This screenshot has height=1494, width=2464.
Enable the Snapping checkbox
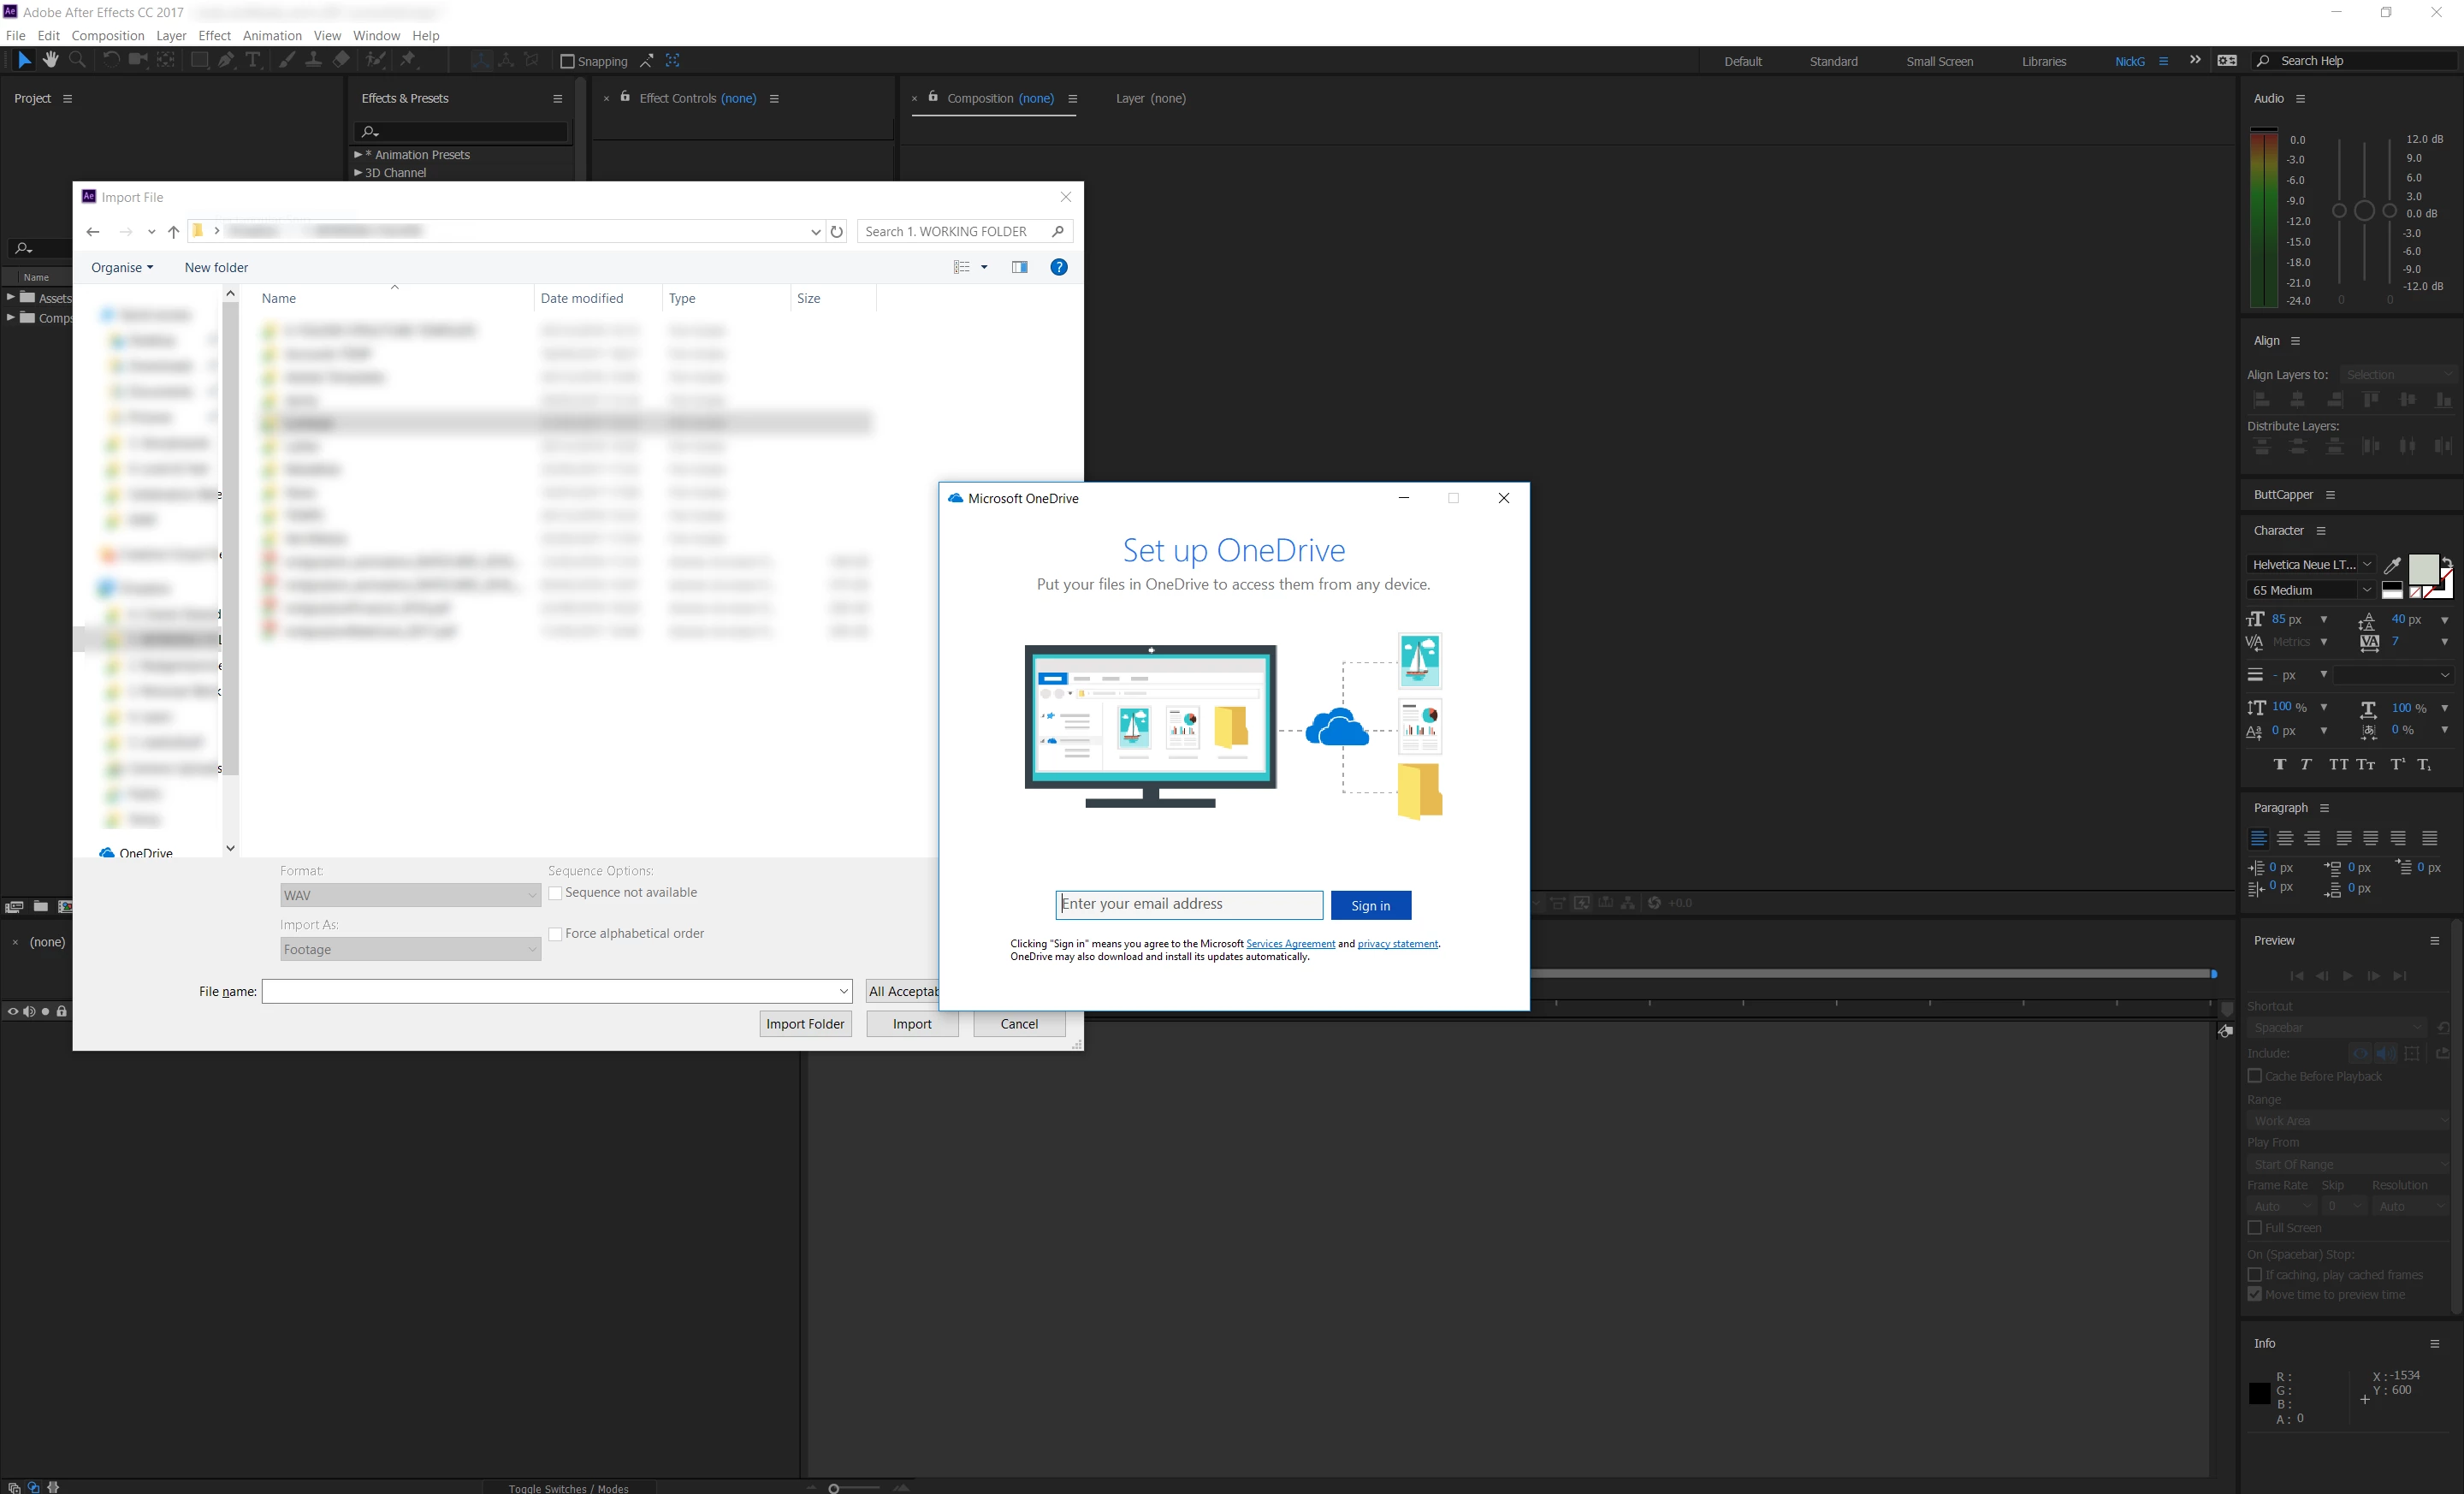coord(567,61)
